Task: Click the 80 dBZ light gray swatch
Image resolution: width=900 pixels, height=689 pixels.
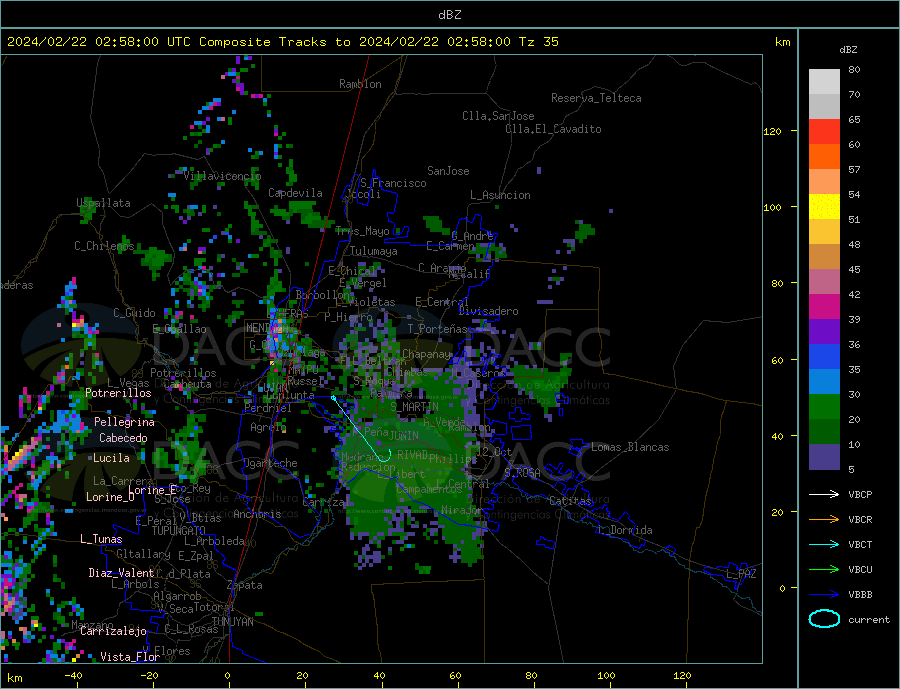Action: pyautogui.click(x=824, y=82)
